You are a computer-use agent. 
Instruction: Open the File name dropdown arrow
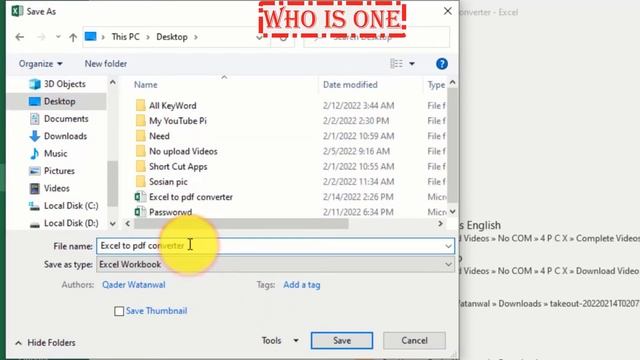pyautogui.click(x=448, y=246)
